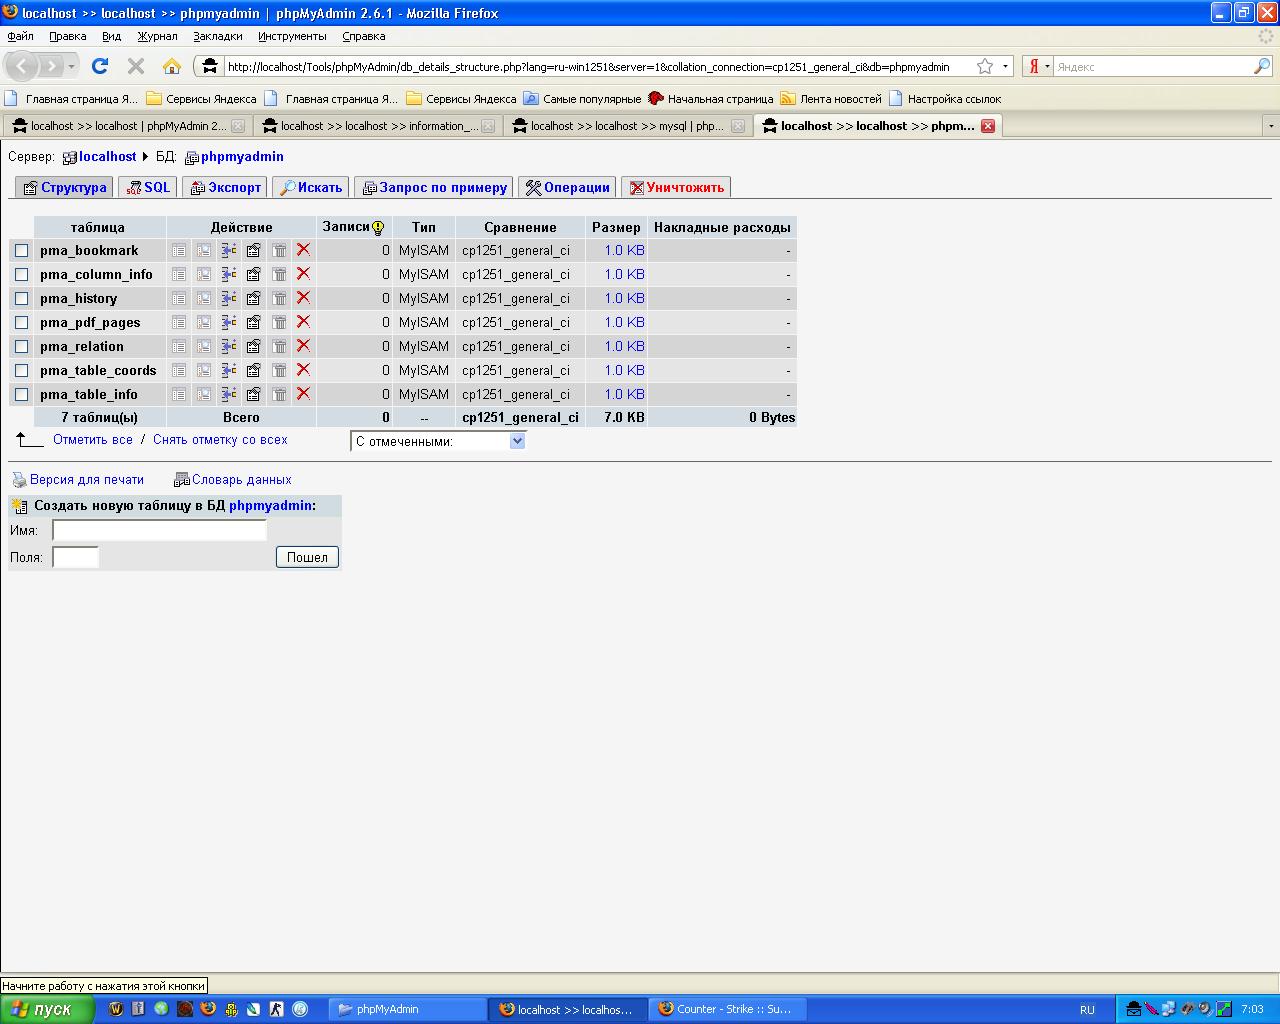The height and width of the screenshot is (1024, 1280).
Task: Open the Инструменты menu
Action: tap(292, 36)
